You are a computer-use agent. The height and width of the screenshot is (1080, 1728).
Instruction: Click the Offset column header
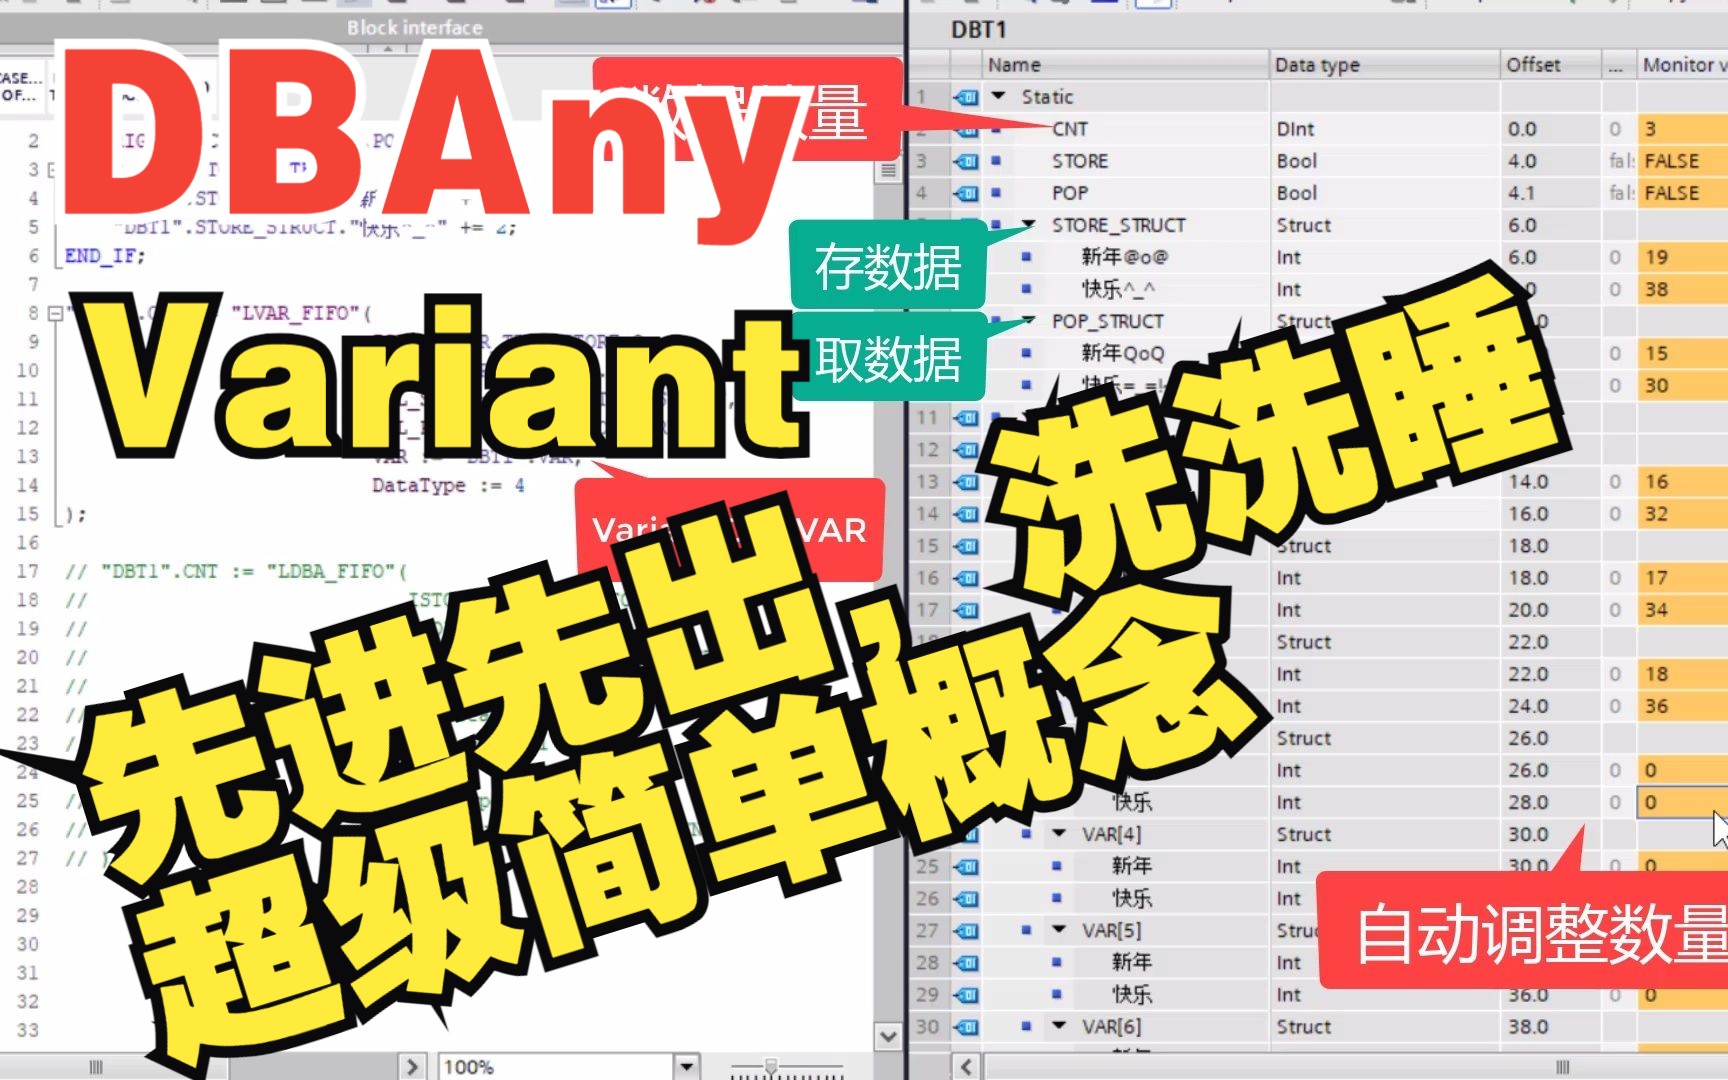(1550, 65)
